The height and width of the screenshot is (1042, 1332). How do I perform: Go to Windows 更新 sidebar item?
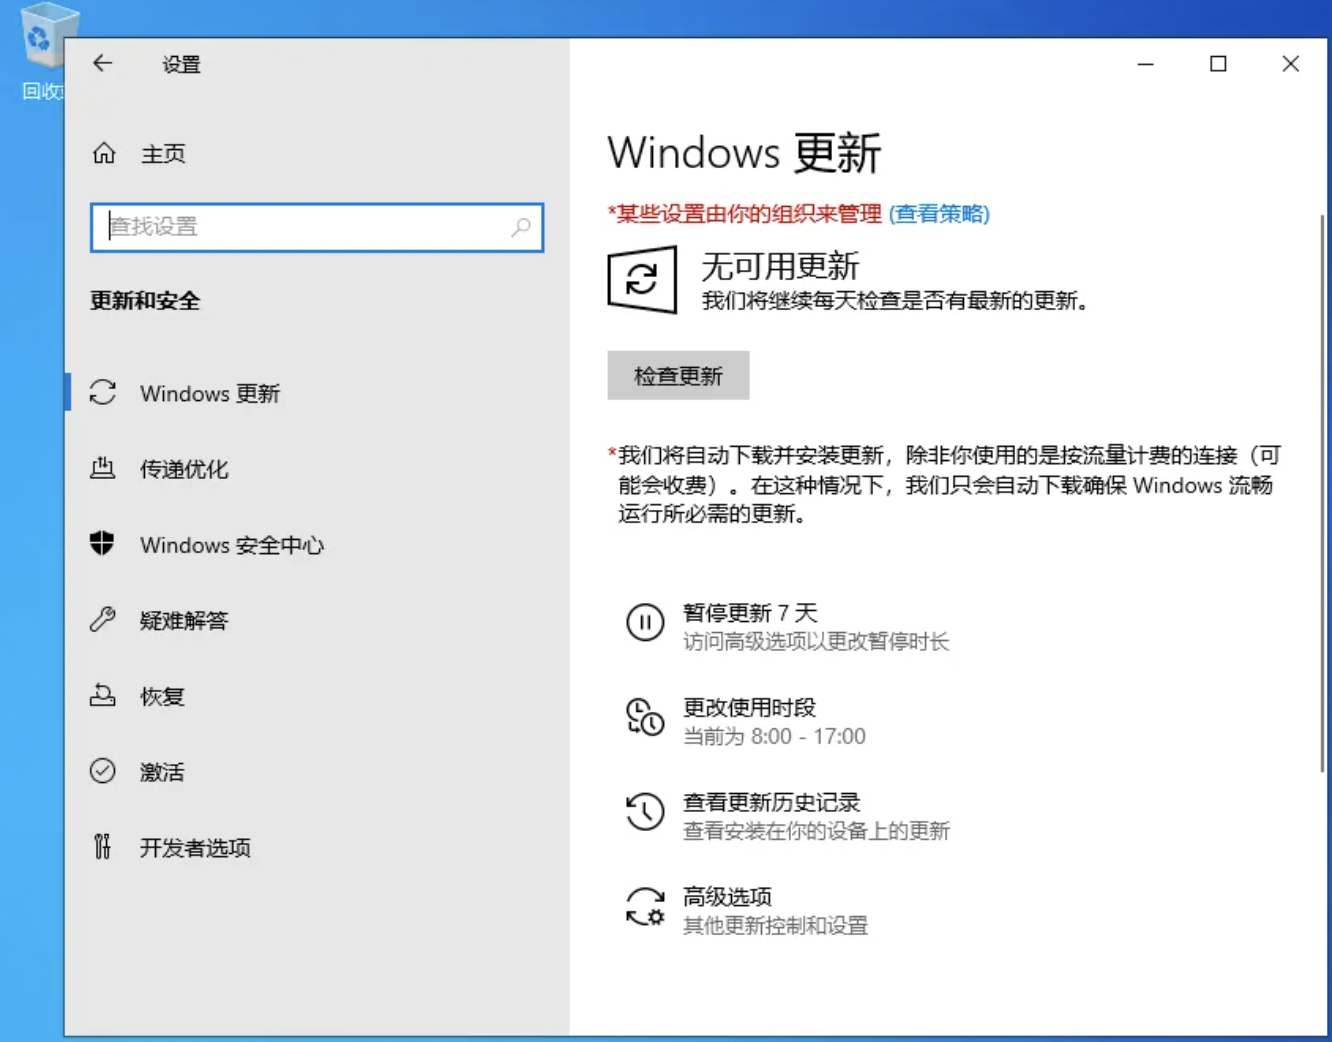(317, 393)
